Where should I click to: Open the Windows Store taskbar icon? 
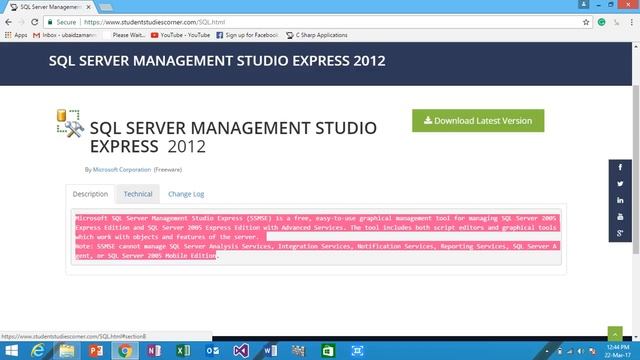[328, 351]
